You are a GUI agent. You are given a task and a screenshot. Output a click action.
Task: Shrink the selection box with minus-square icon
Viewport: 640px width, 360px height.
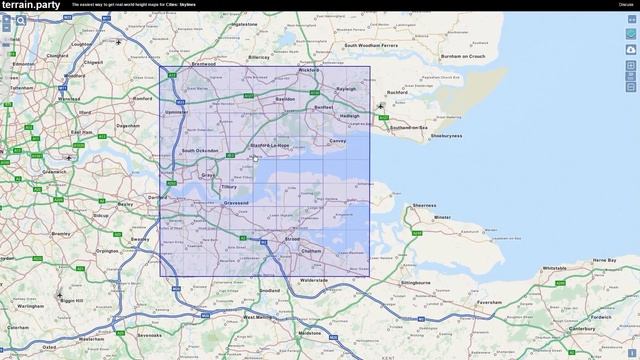[x=631, y=87]
